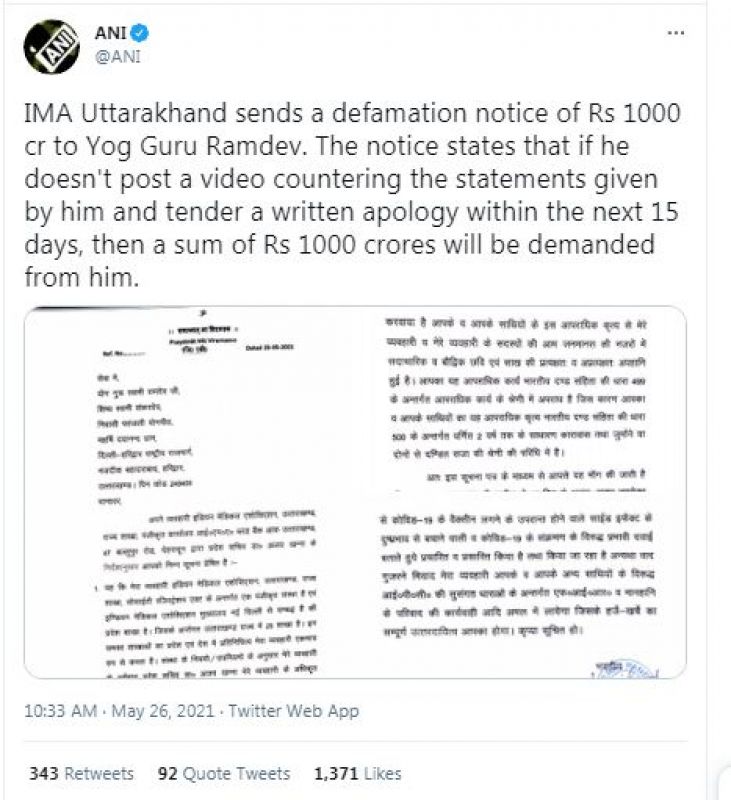The width and height of the screenshot is (731, 800).
Task: Click the letterhead at top of the letter
Action: (x=204, y=338)
